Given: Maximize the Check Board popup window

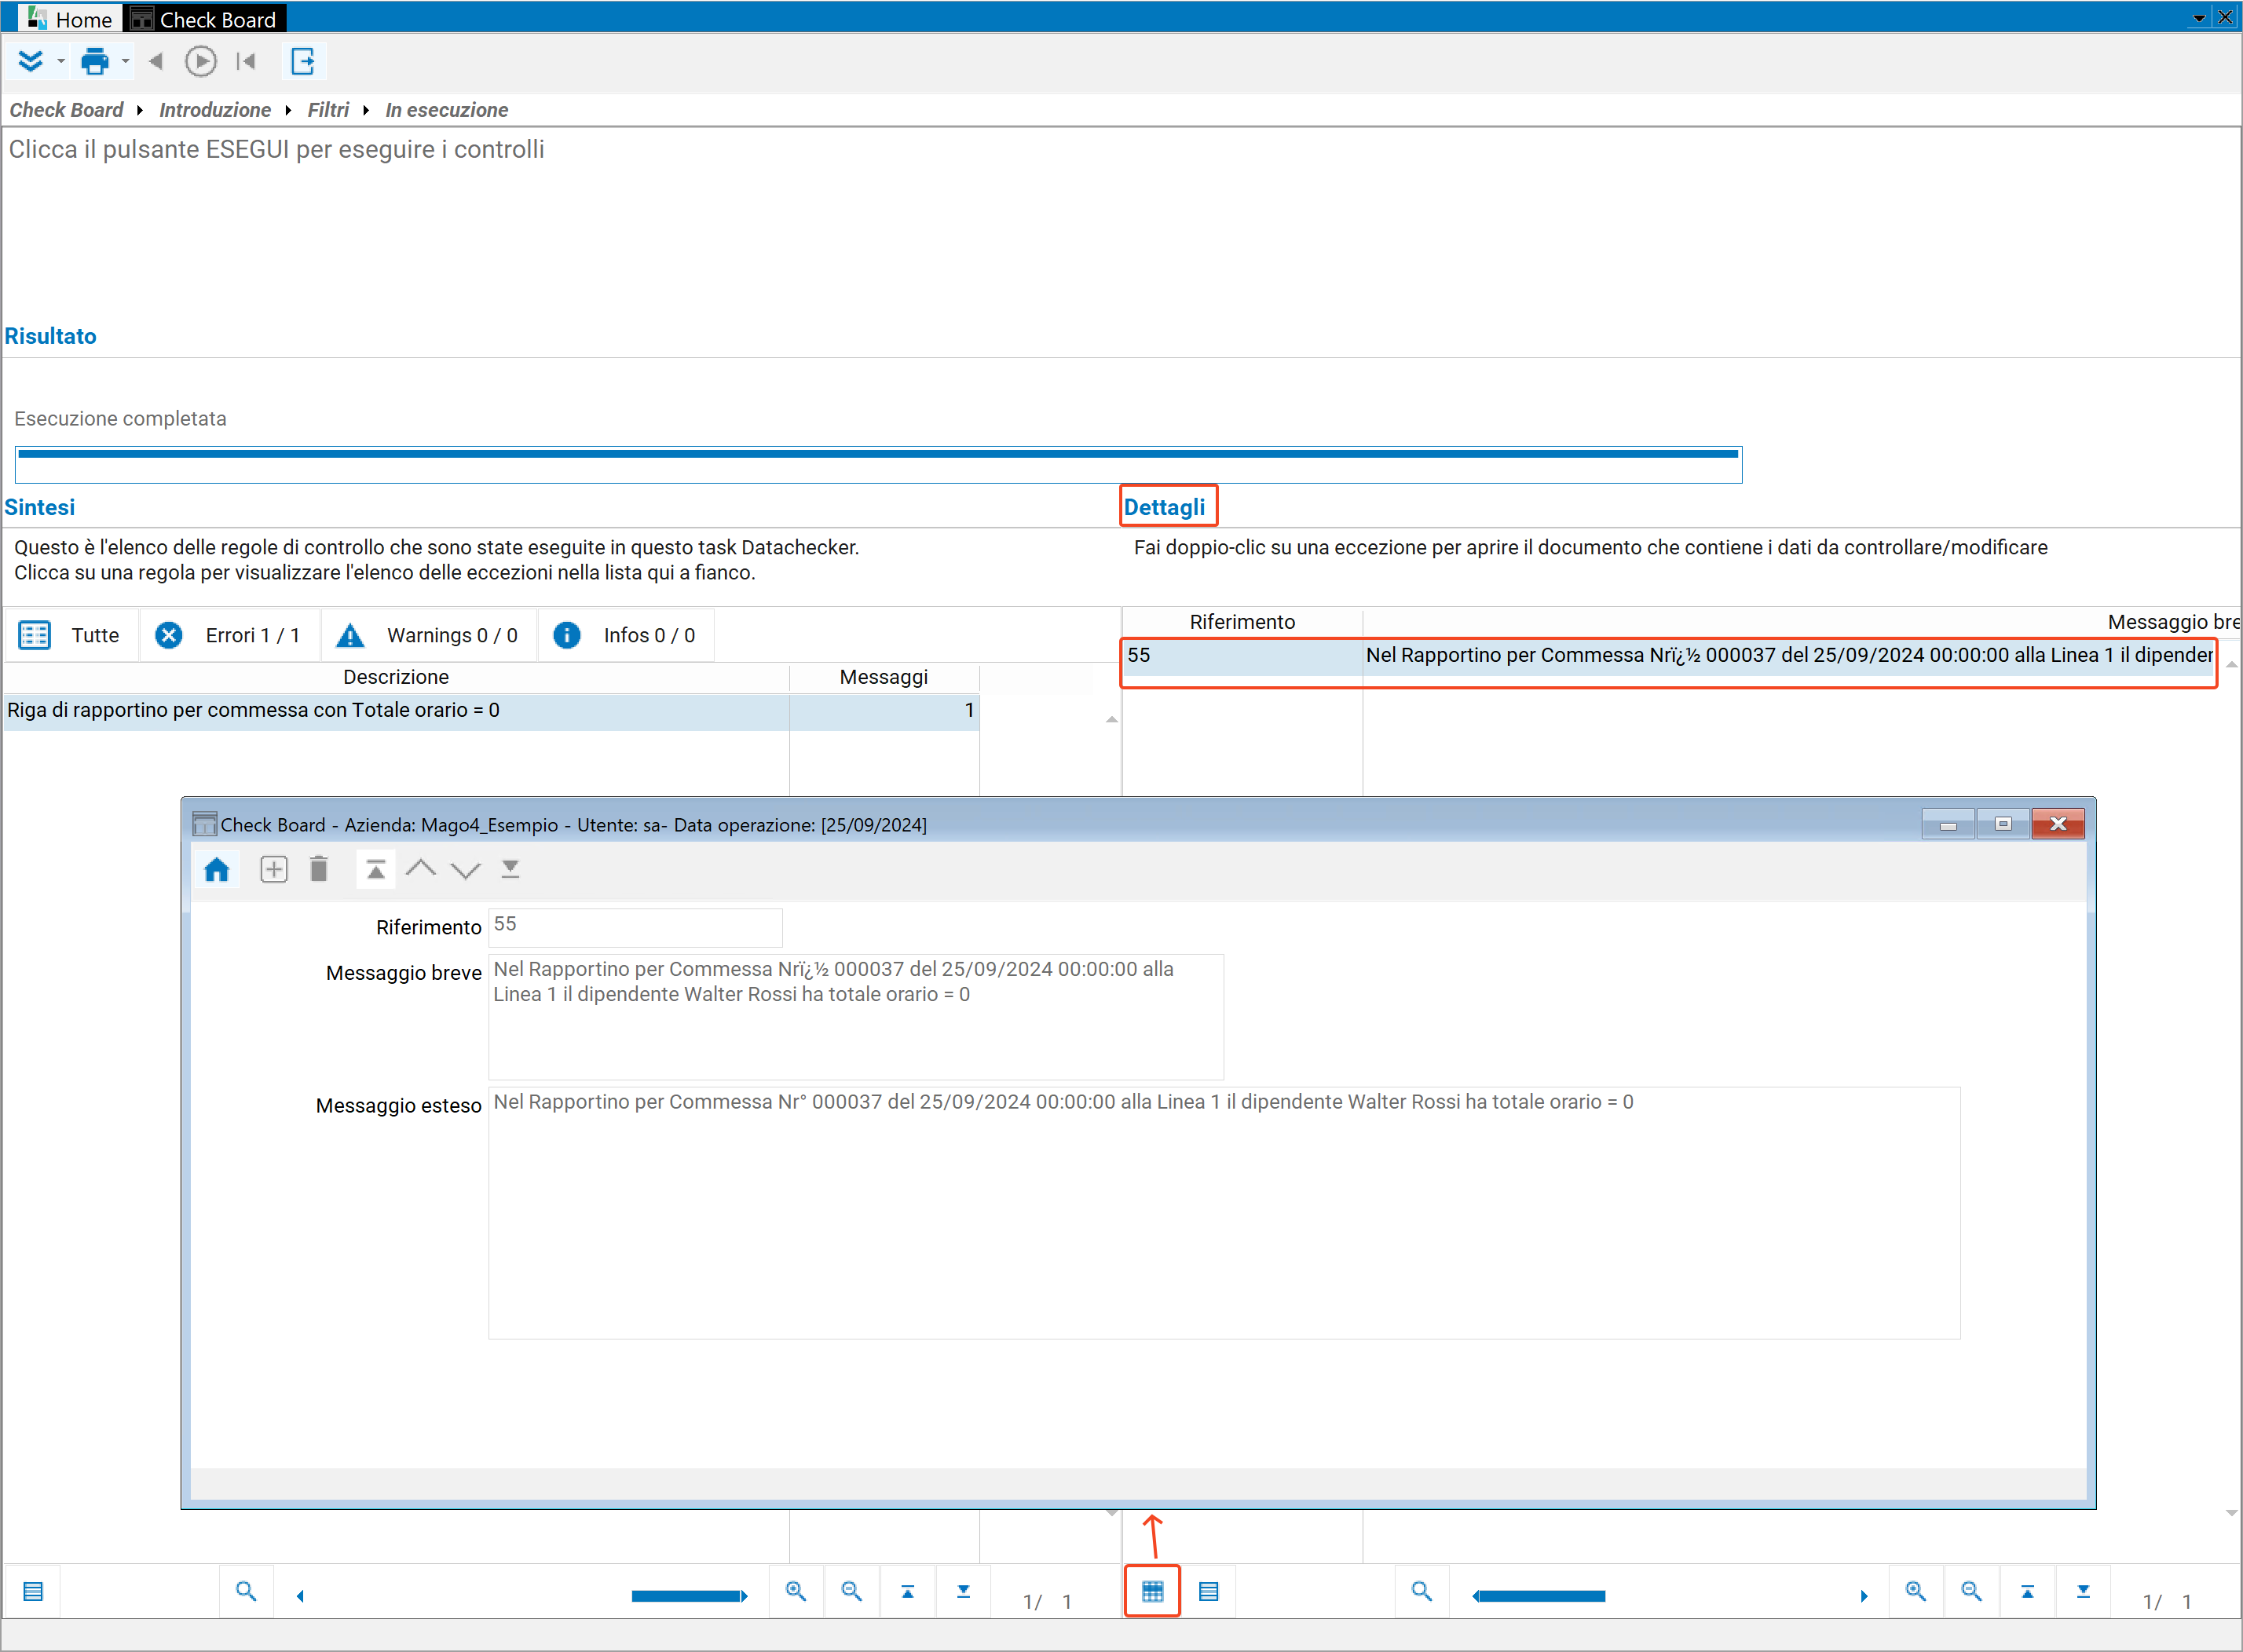Looking at the screenshot, I should [2003, 824].
